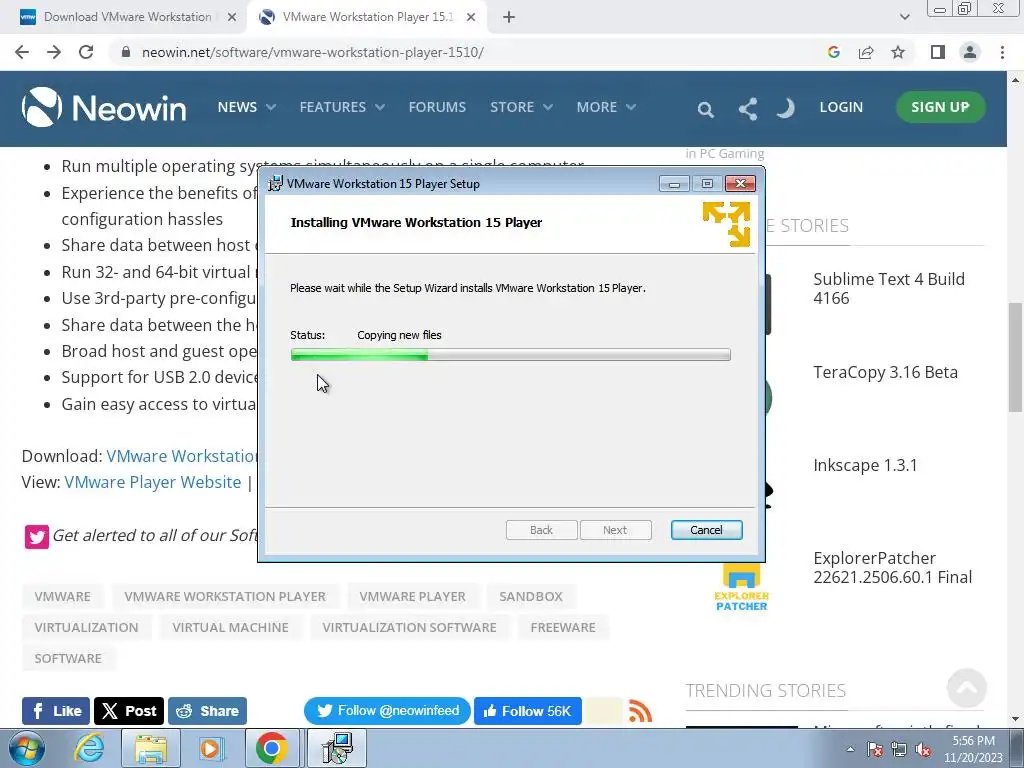Screen dimensions: 1024x768
Task: Select the VIRTUALIZATION tag
Action: (x=86, y=627)
